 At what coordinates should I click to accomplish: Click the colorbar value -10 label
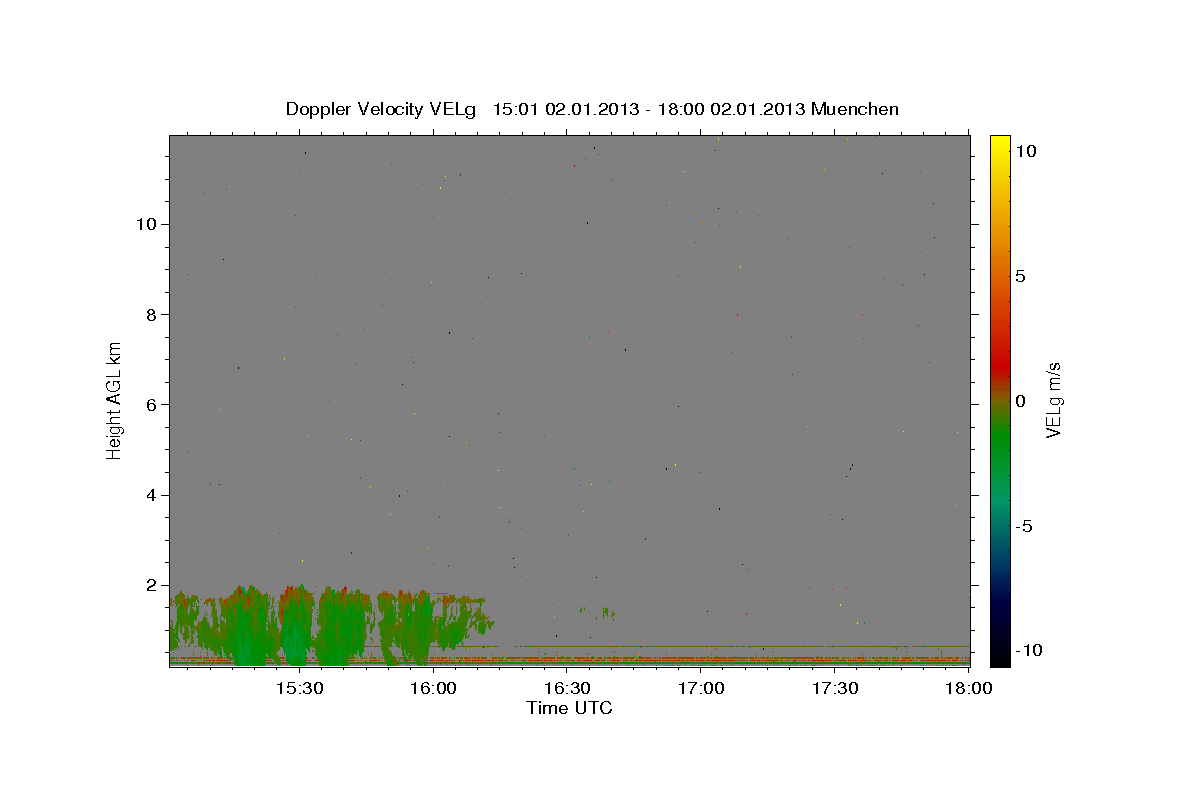[1029, 651]
